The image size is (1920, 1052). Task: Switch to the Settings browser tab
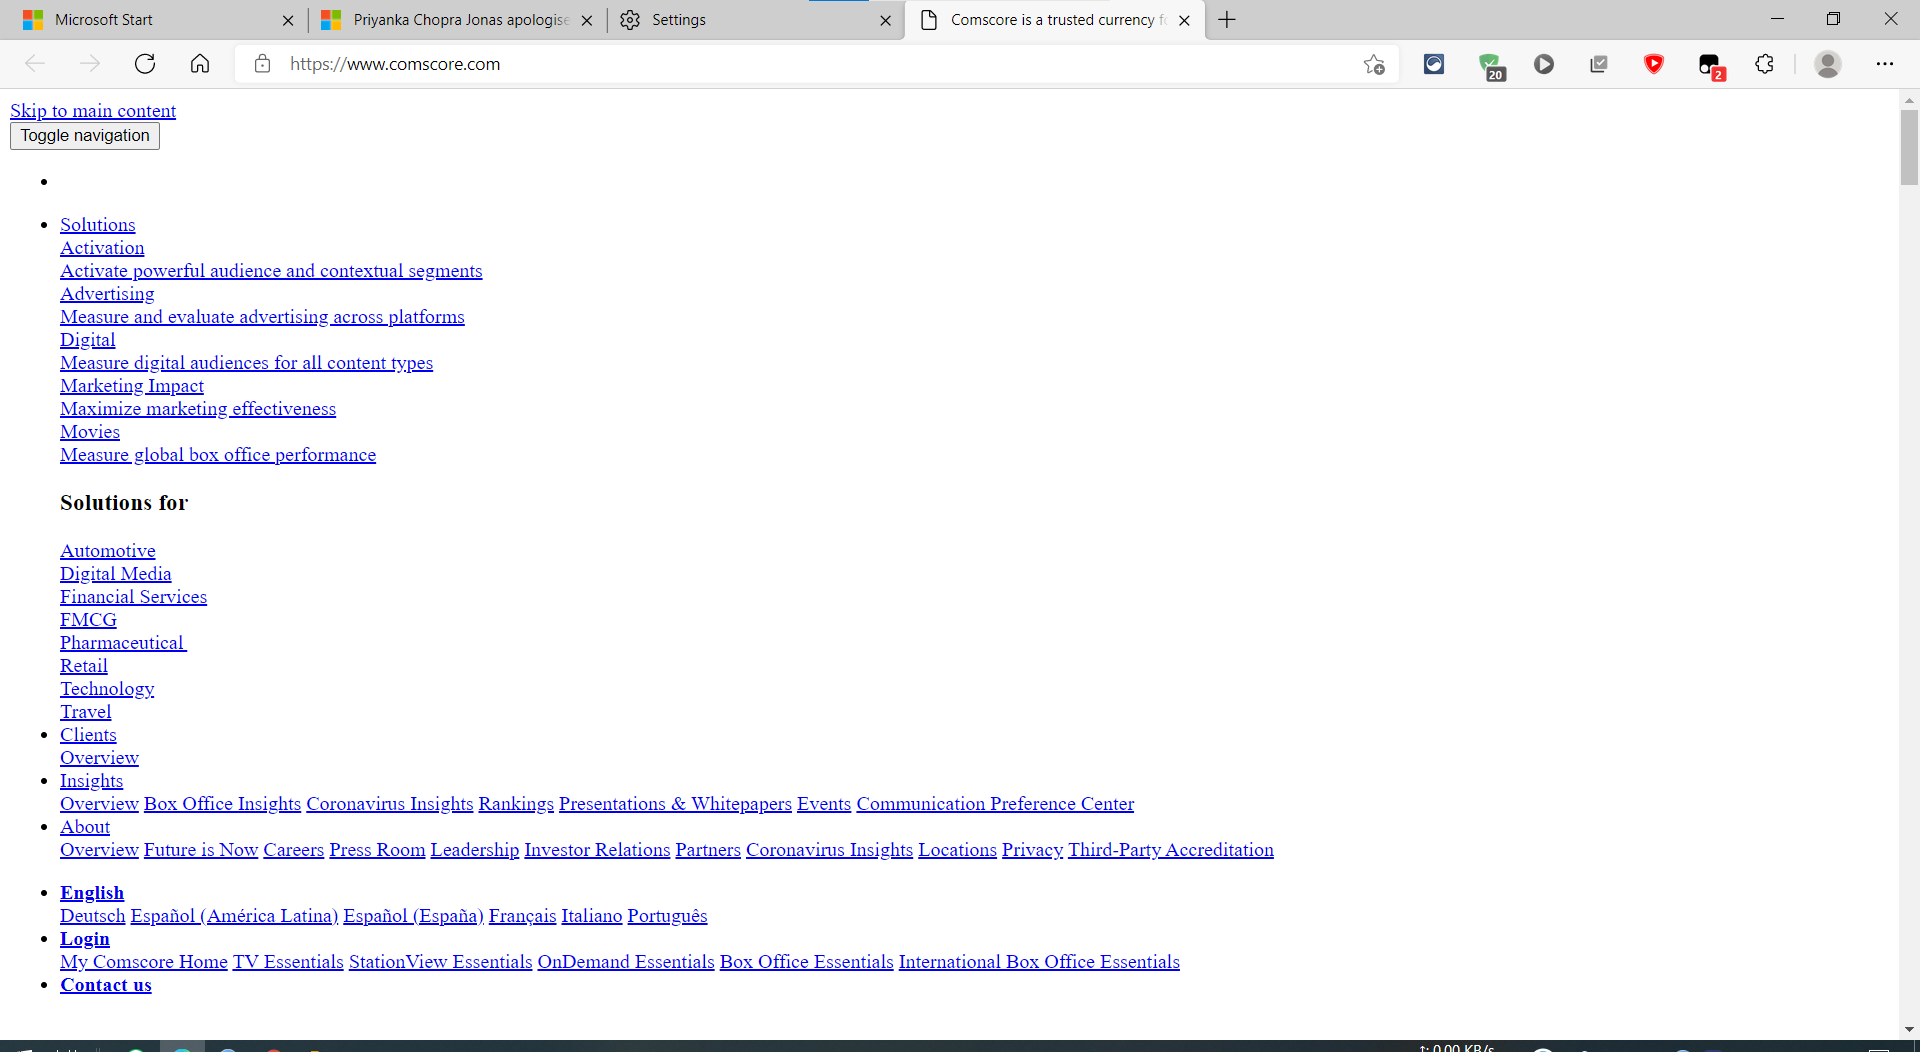[x=680, y=19]
